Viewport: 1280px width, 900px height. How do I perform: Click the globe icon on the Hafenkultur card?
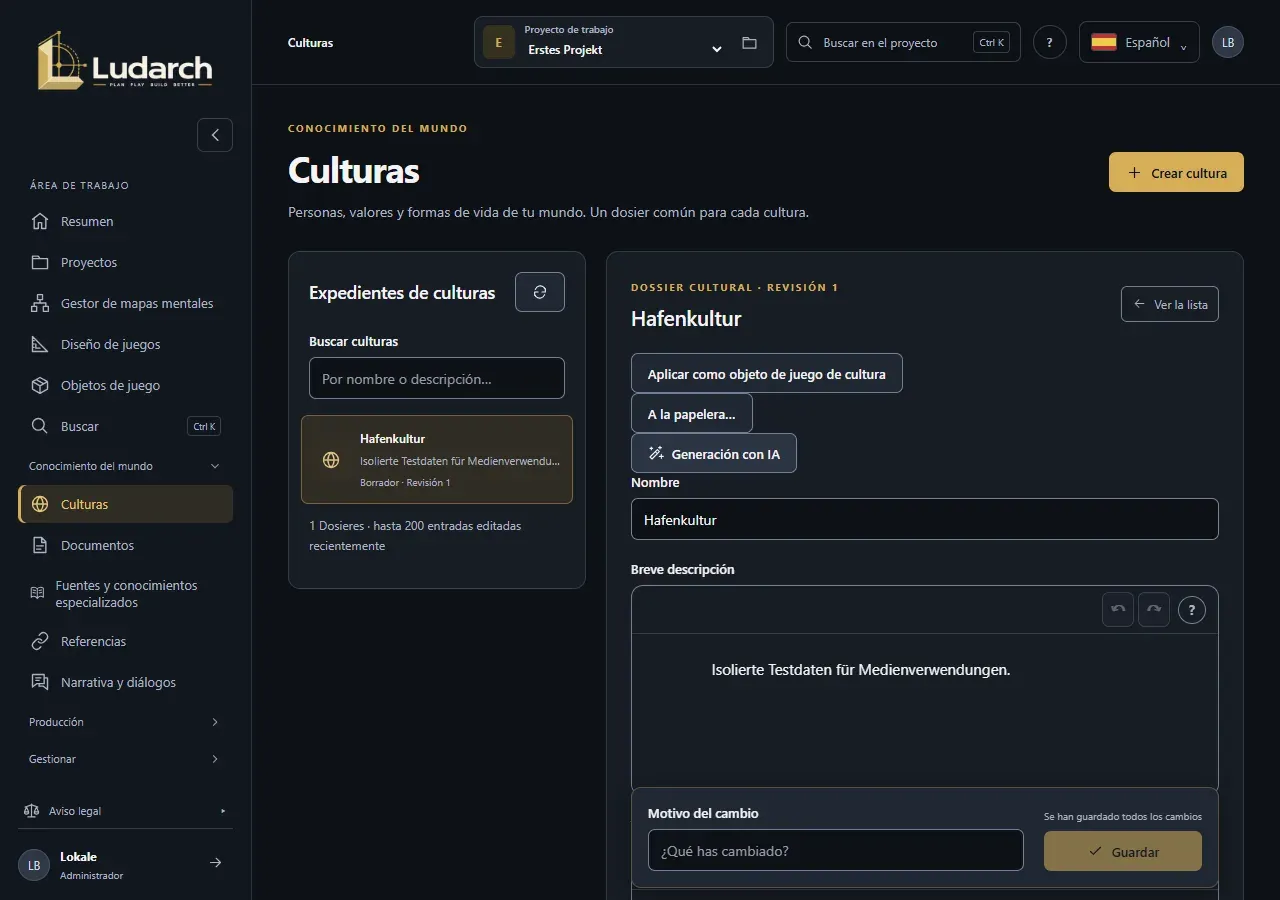(x=331, y=460)
